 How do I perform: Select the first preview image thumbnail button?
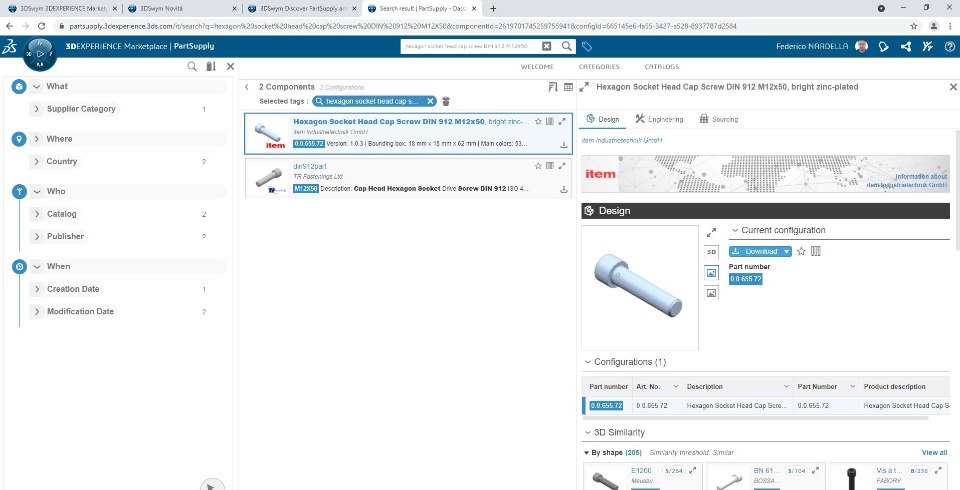coord(711,273)
